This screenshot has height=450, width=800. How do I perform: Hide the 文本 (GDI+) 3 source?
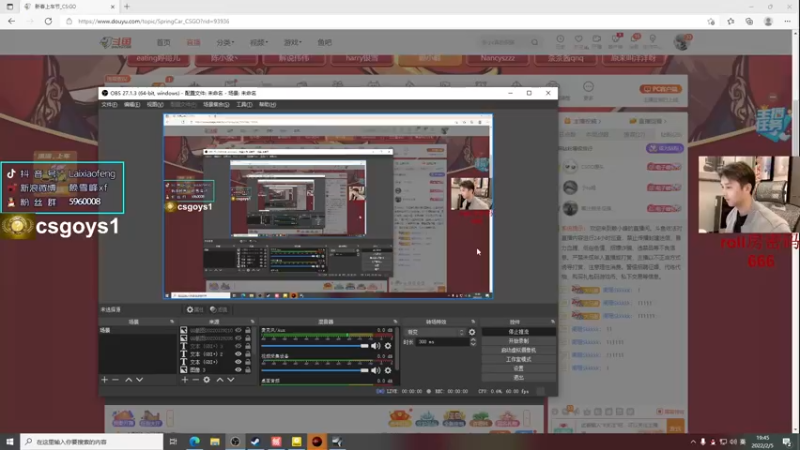click(238, 346)
